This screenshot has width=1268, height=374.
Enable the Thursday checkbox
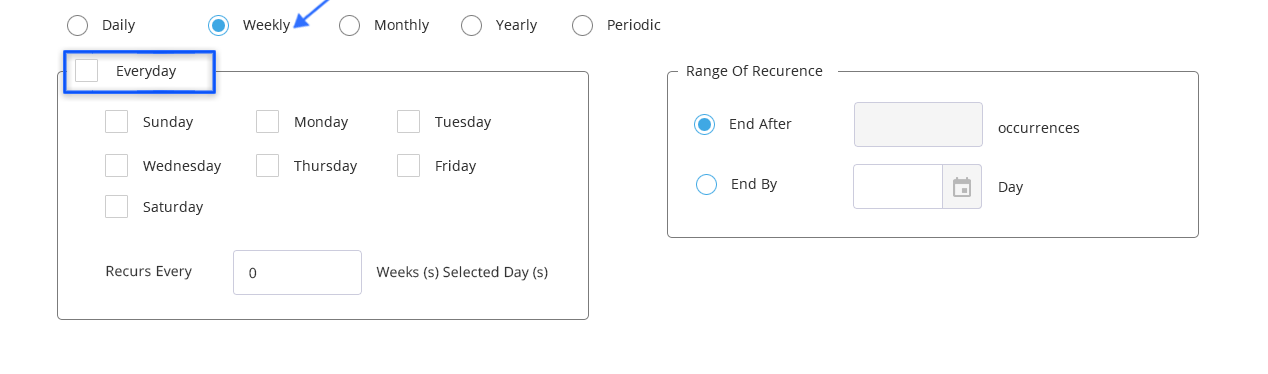[x=268, y=166]
